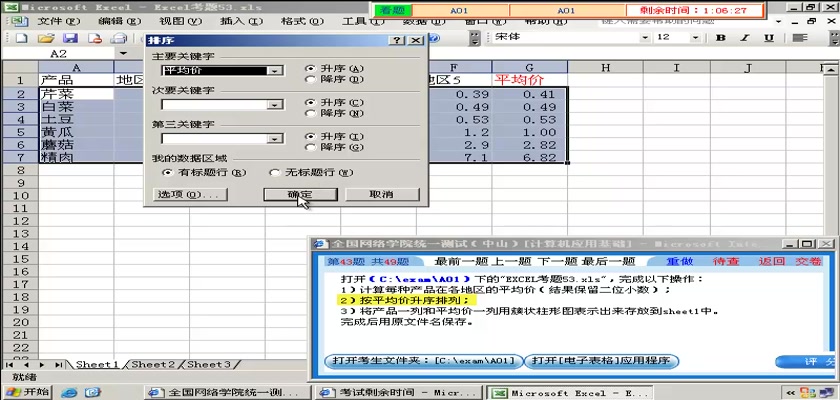Switch to the Sheet3 tab
Viewport: 840px width, 400px height.
209,365
